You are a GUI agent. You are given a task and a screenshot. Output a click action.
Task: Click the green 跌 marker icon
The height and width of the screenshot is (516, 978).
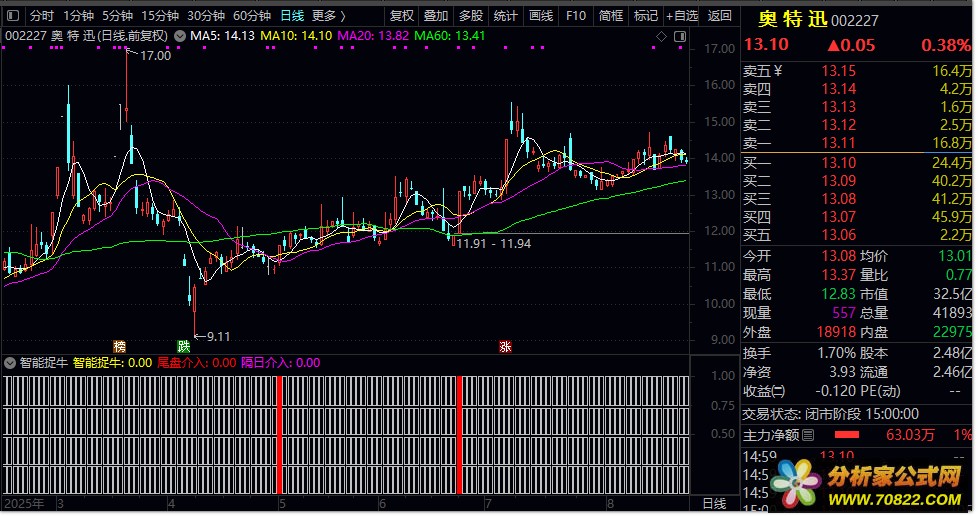[x=184, y=346]
